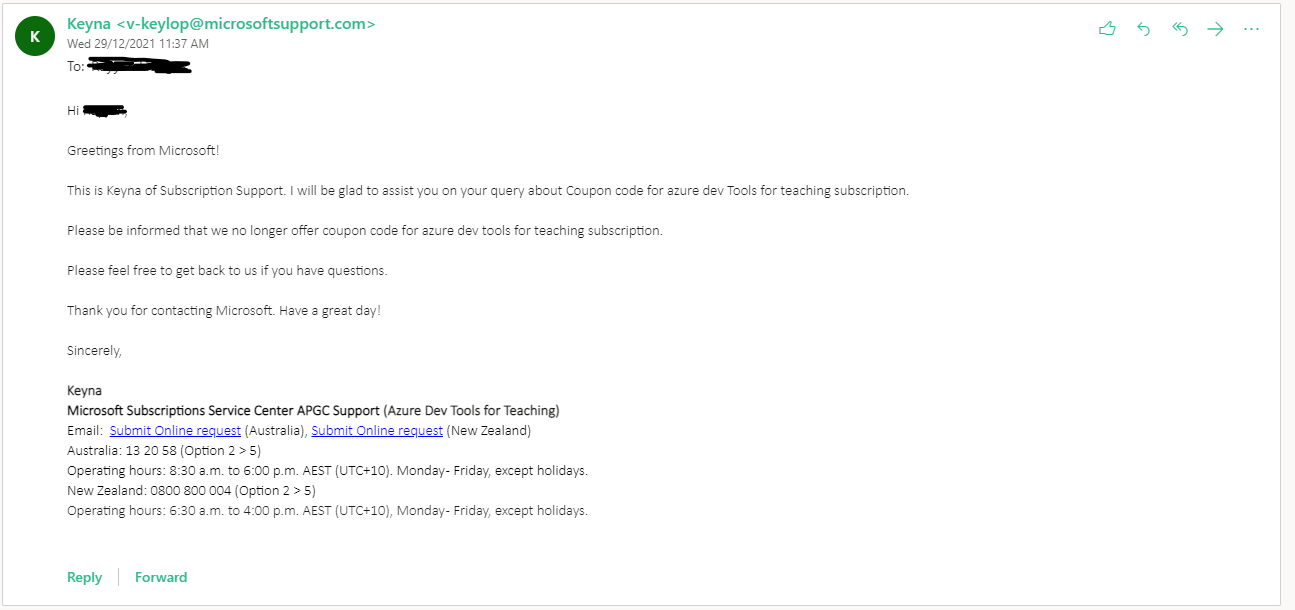1295x610 pixels.
Task: Click the signature name 'Keyna'
Action: pyautogui.click(x=84, y=391)
